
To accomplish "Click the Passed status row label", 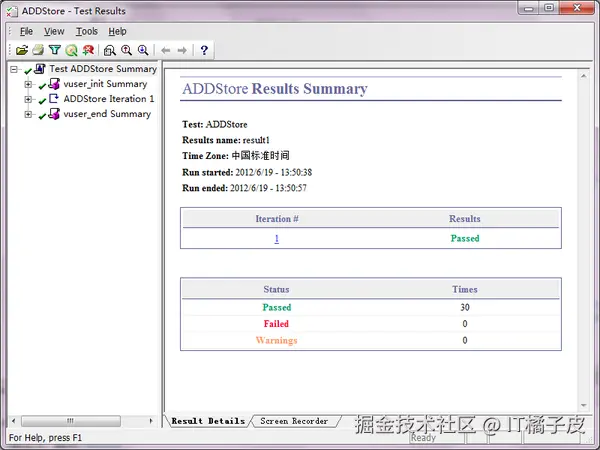I will [x=277, y=307].
